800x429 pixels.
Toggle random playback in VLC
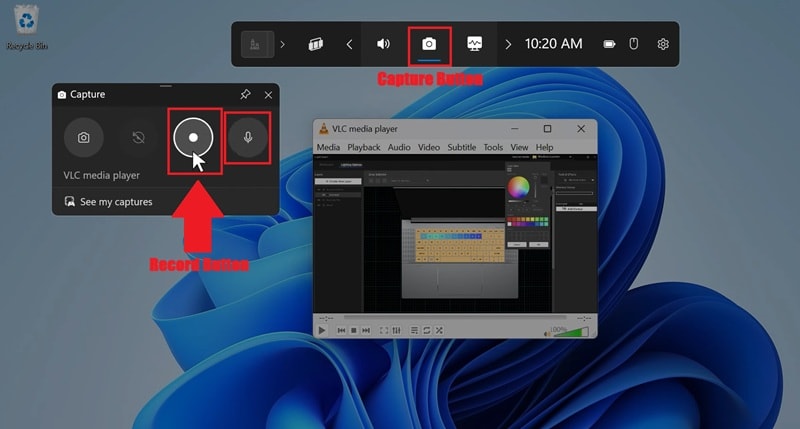tap(439, 331)
